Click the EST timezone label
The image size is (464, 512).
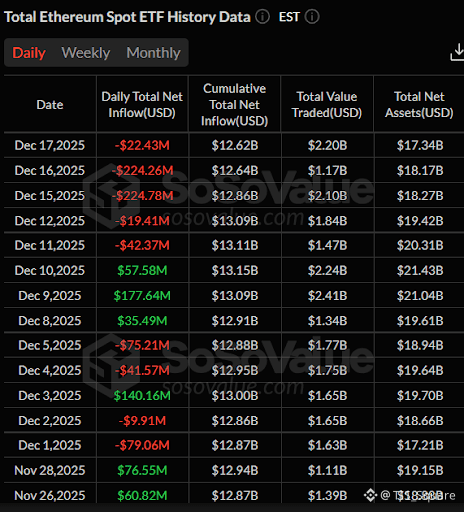pyautogui.click(x=289, y=17)
